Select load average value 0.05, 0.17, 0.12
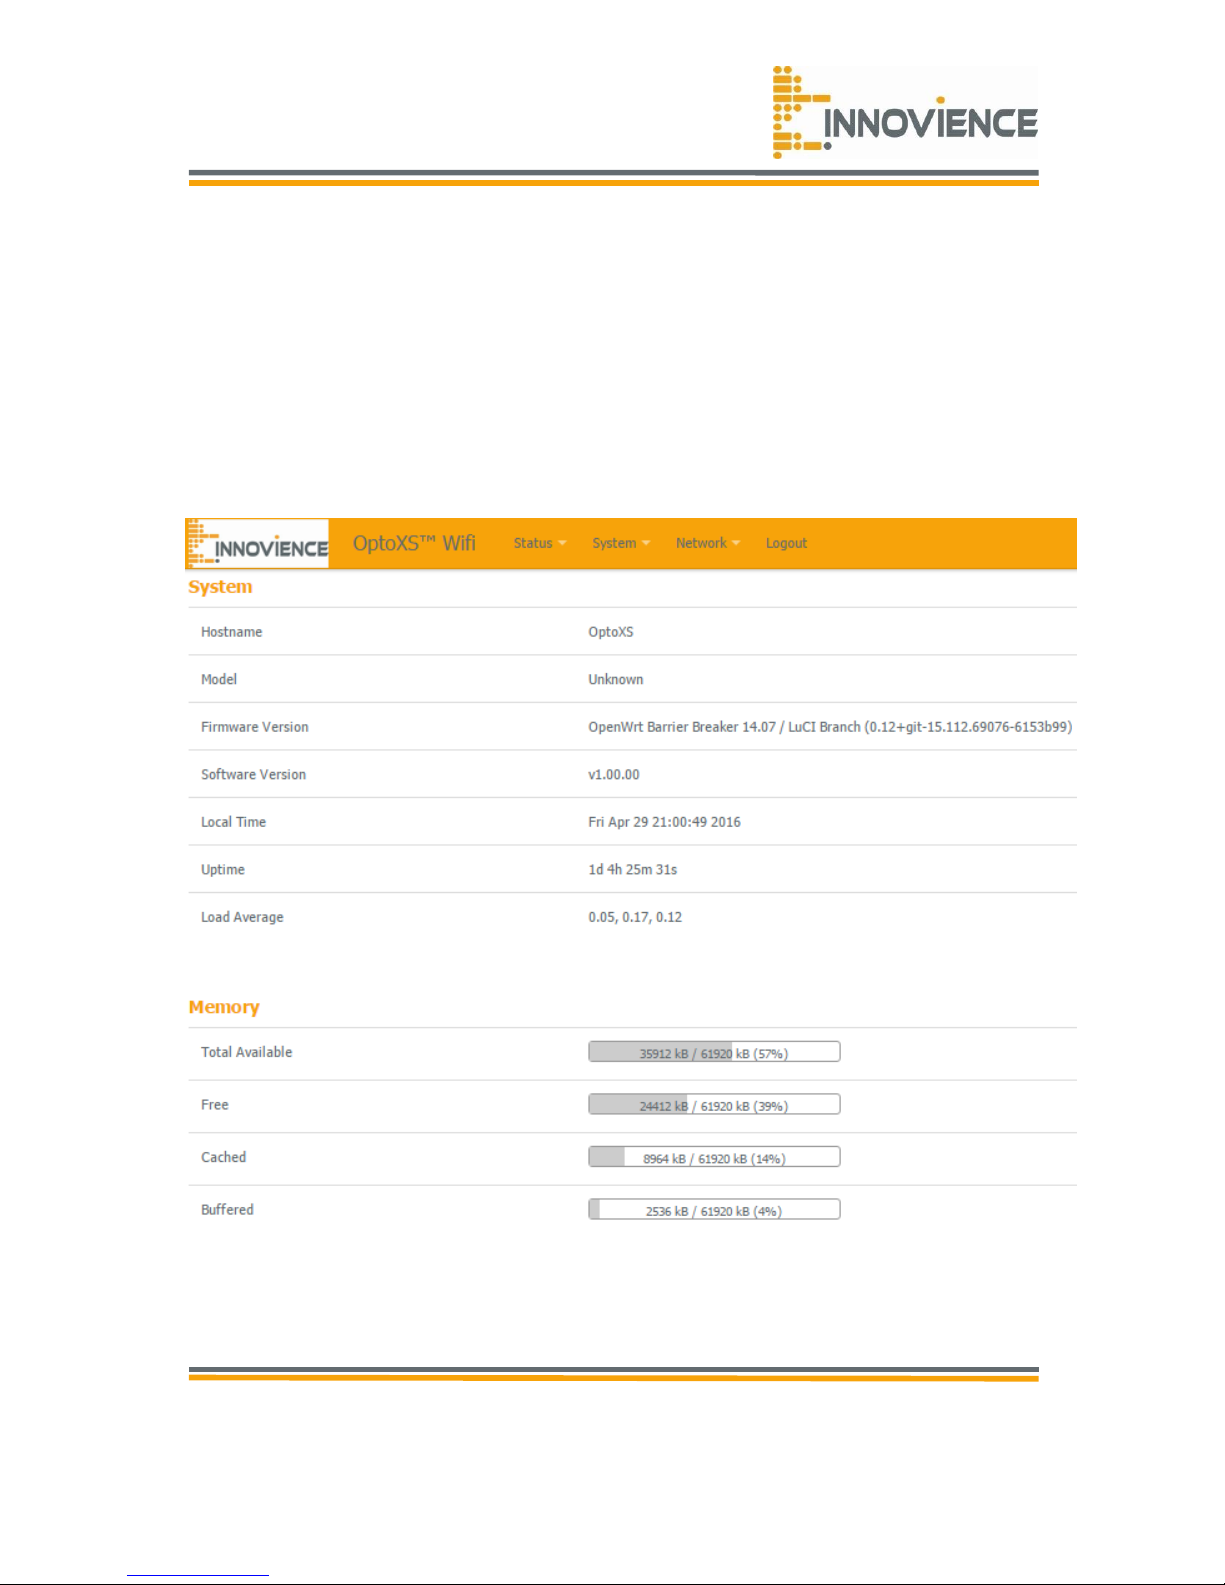 pos(635,917)
